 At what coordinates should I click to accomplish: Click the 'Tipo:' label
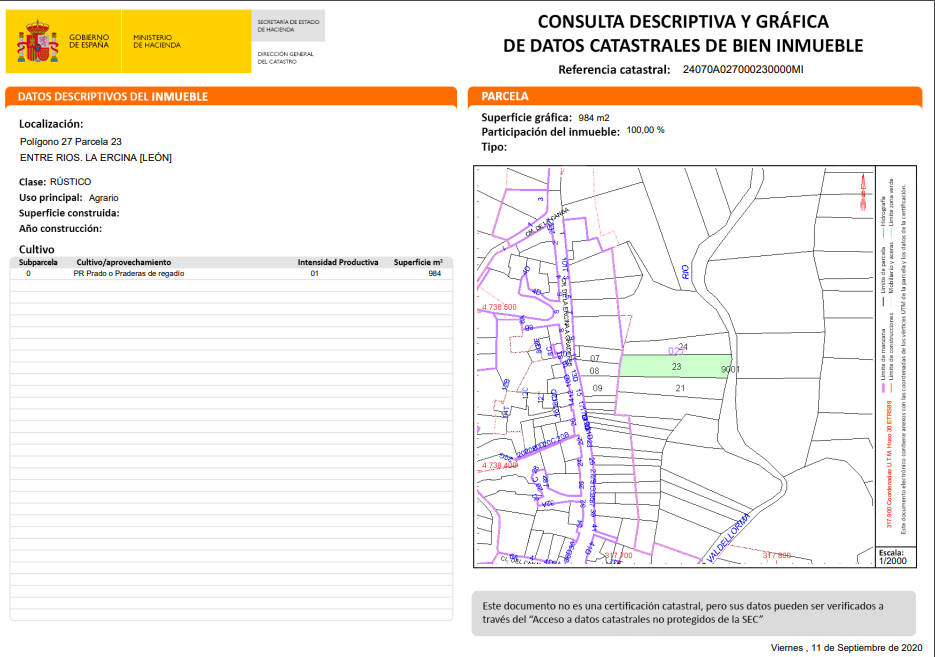[494, 147]
